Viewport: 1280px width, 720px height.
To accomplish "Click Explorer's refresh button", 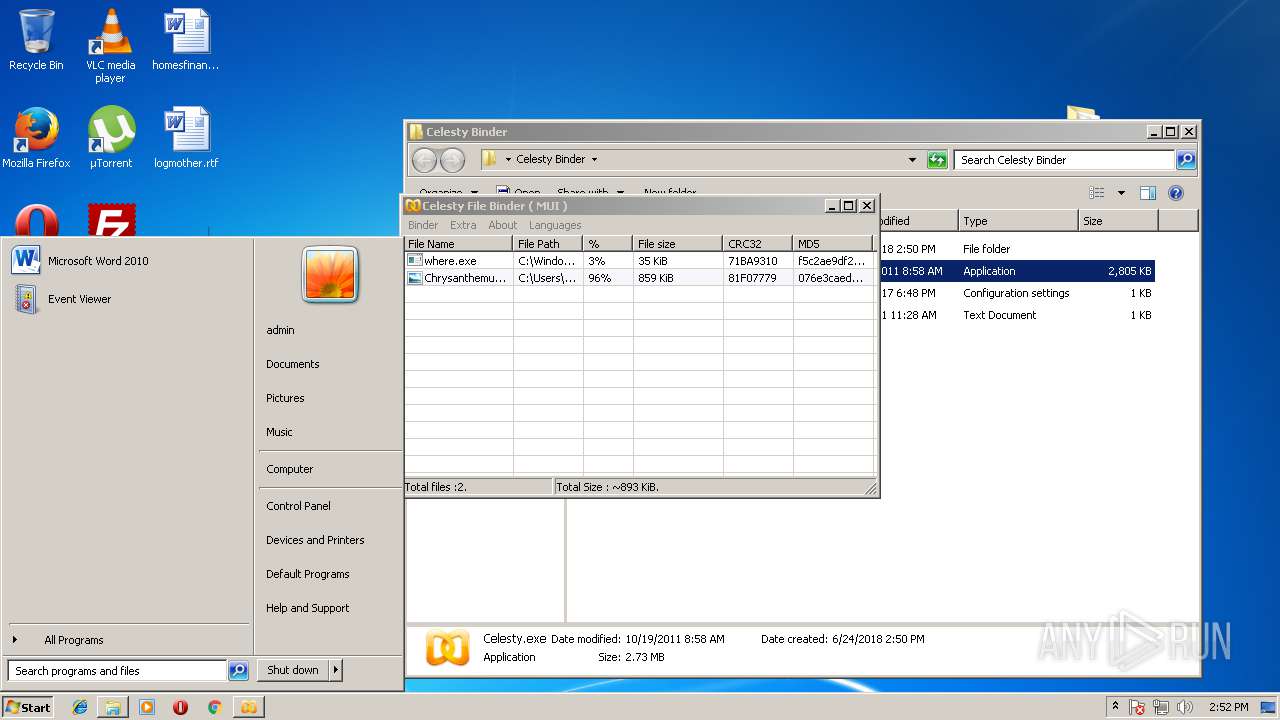I will click(937, 160).
